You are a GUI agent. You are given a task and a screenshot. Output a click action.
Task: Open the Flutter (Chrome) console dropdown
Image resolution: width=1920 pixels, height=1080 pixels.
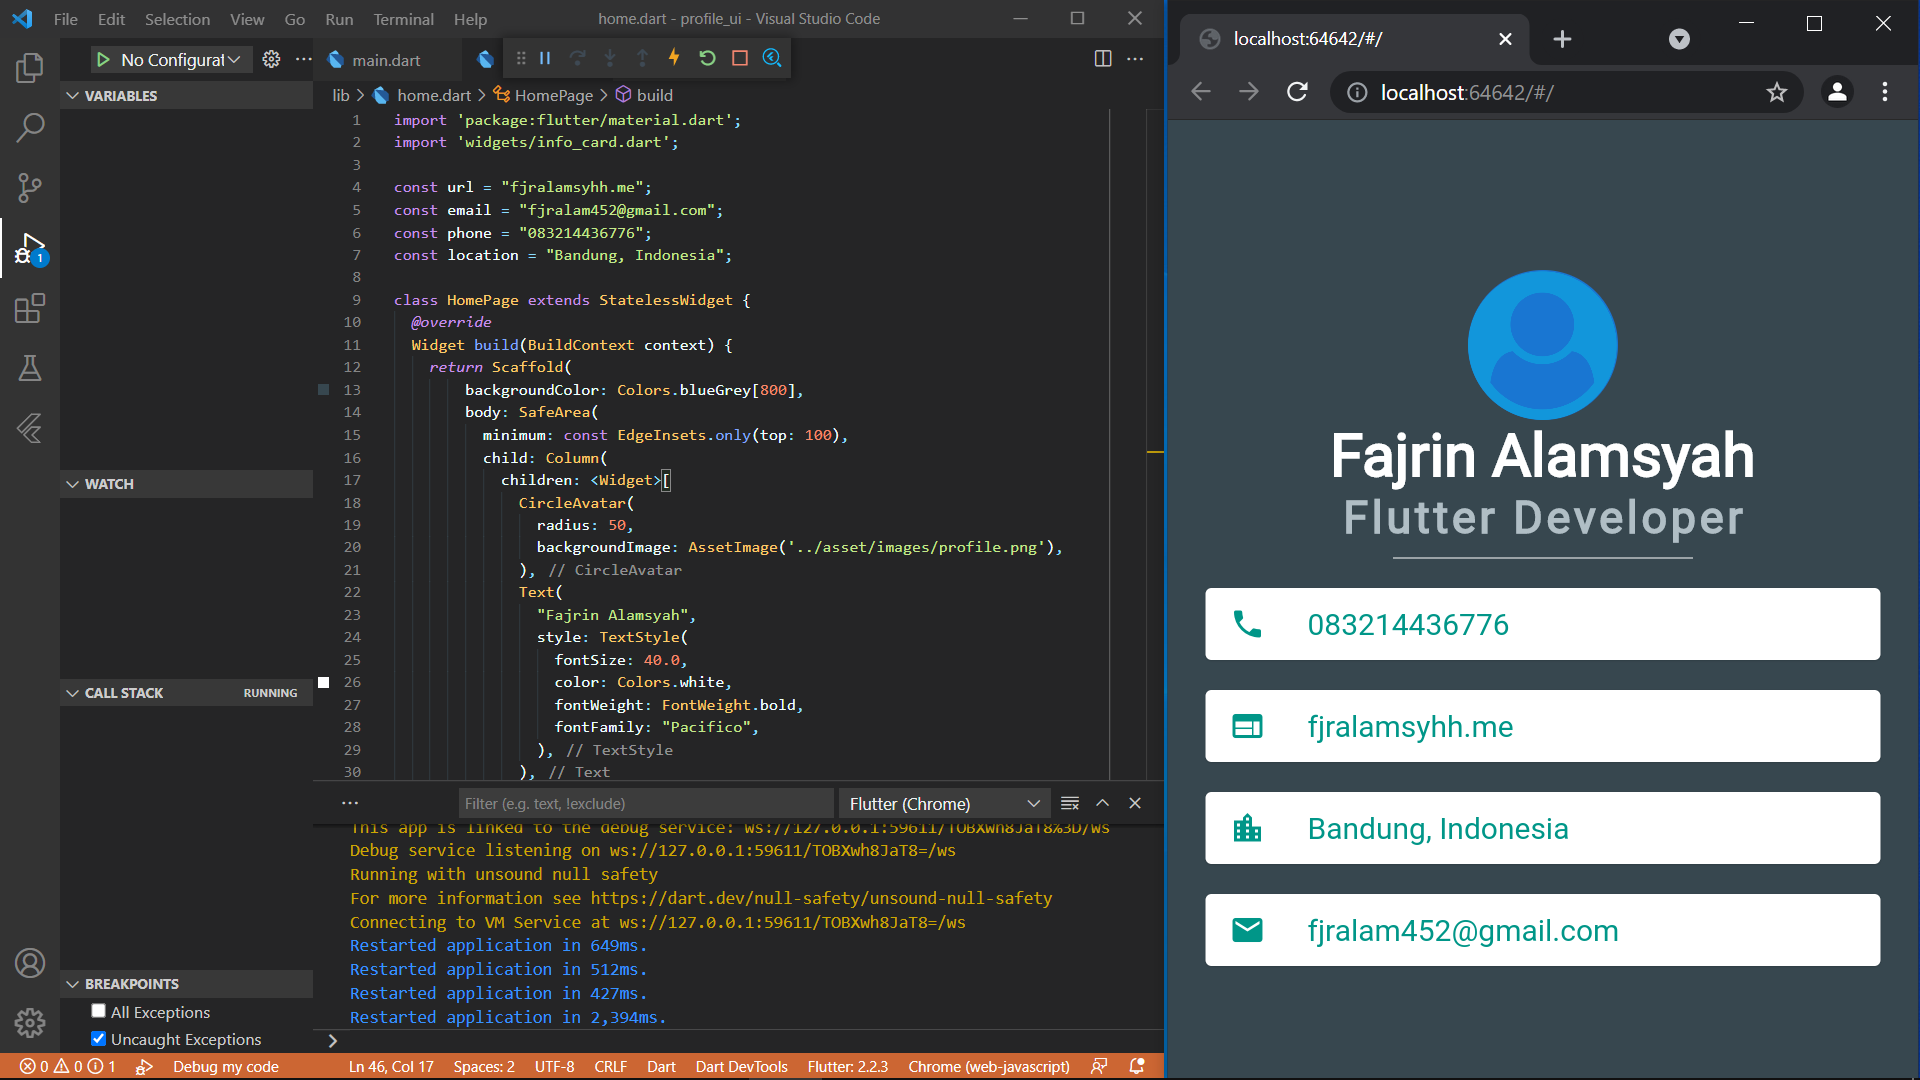[941, 803]
